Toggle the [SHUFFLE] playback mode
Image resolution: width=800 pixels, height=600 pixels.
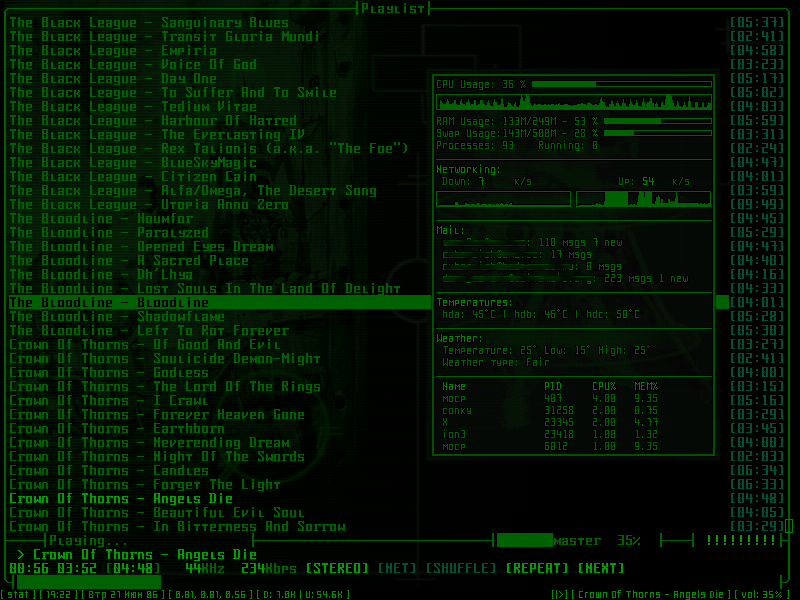pyautogui.click(x=461, y=568)
